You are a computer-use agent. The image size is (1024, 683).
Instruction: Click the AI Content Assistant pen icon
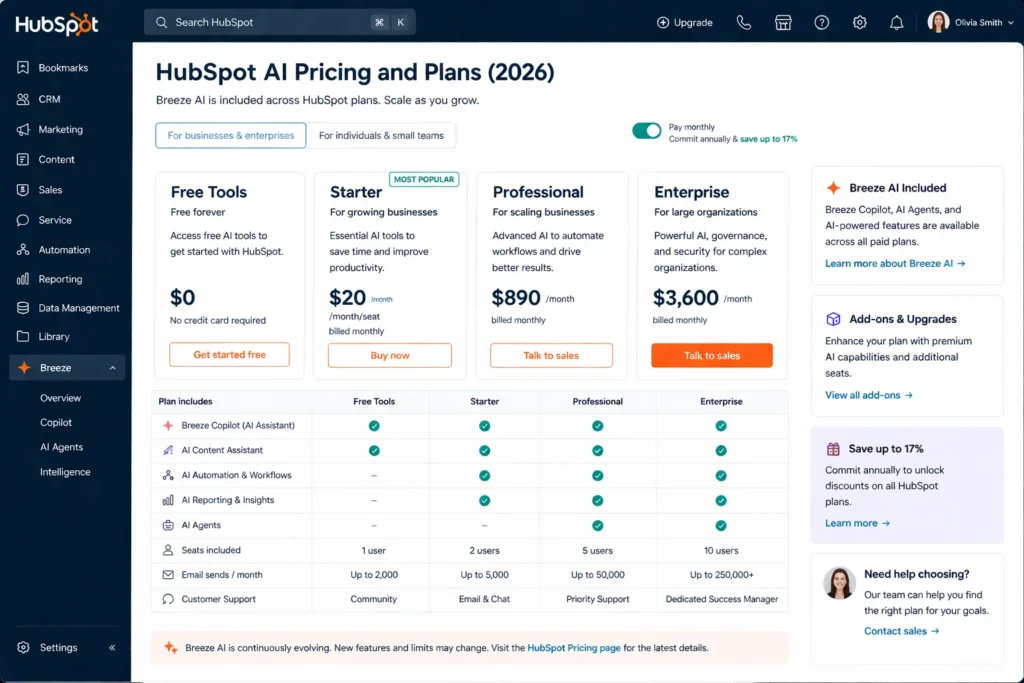pos(168,450)
